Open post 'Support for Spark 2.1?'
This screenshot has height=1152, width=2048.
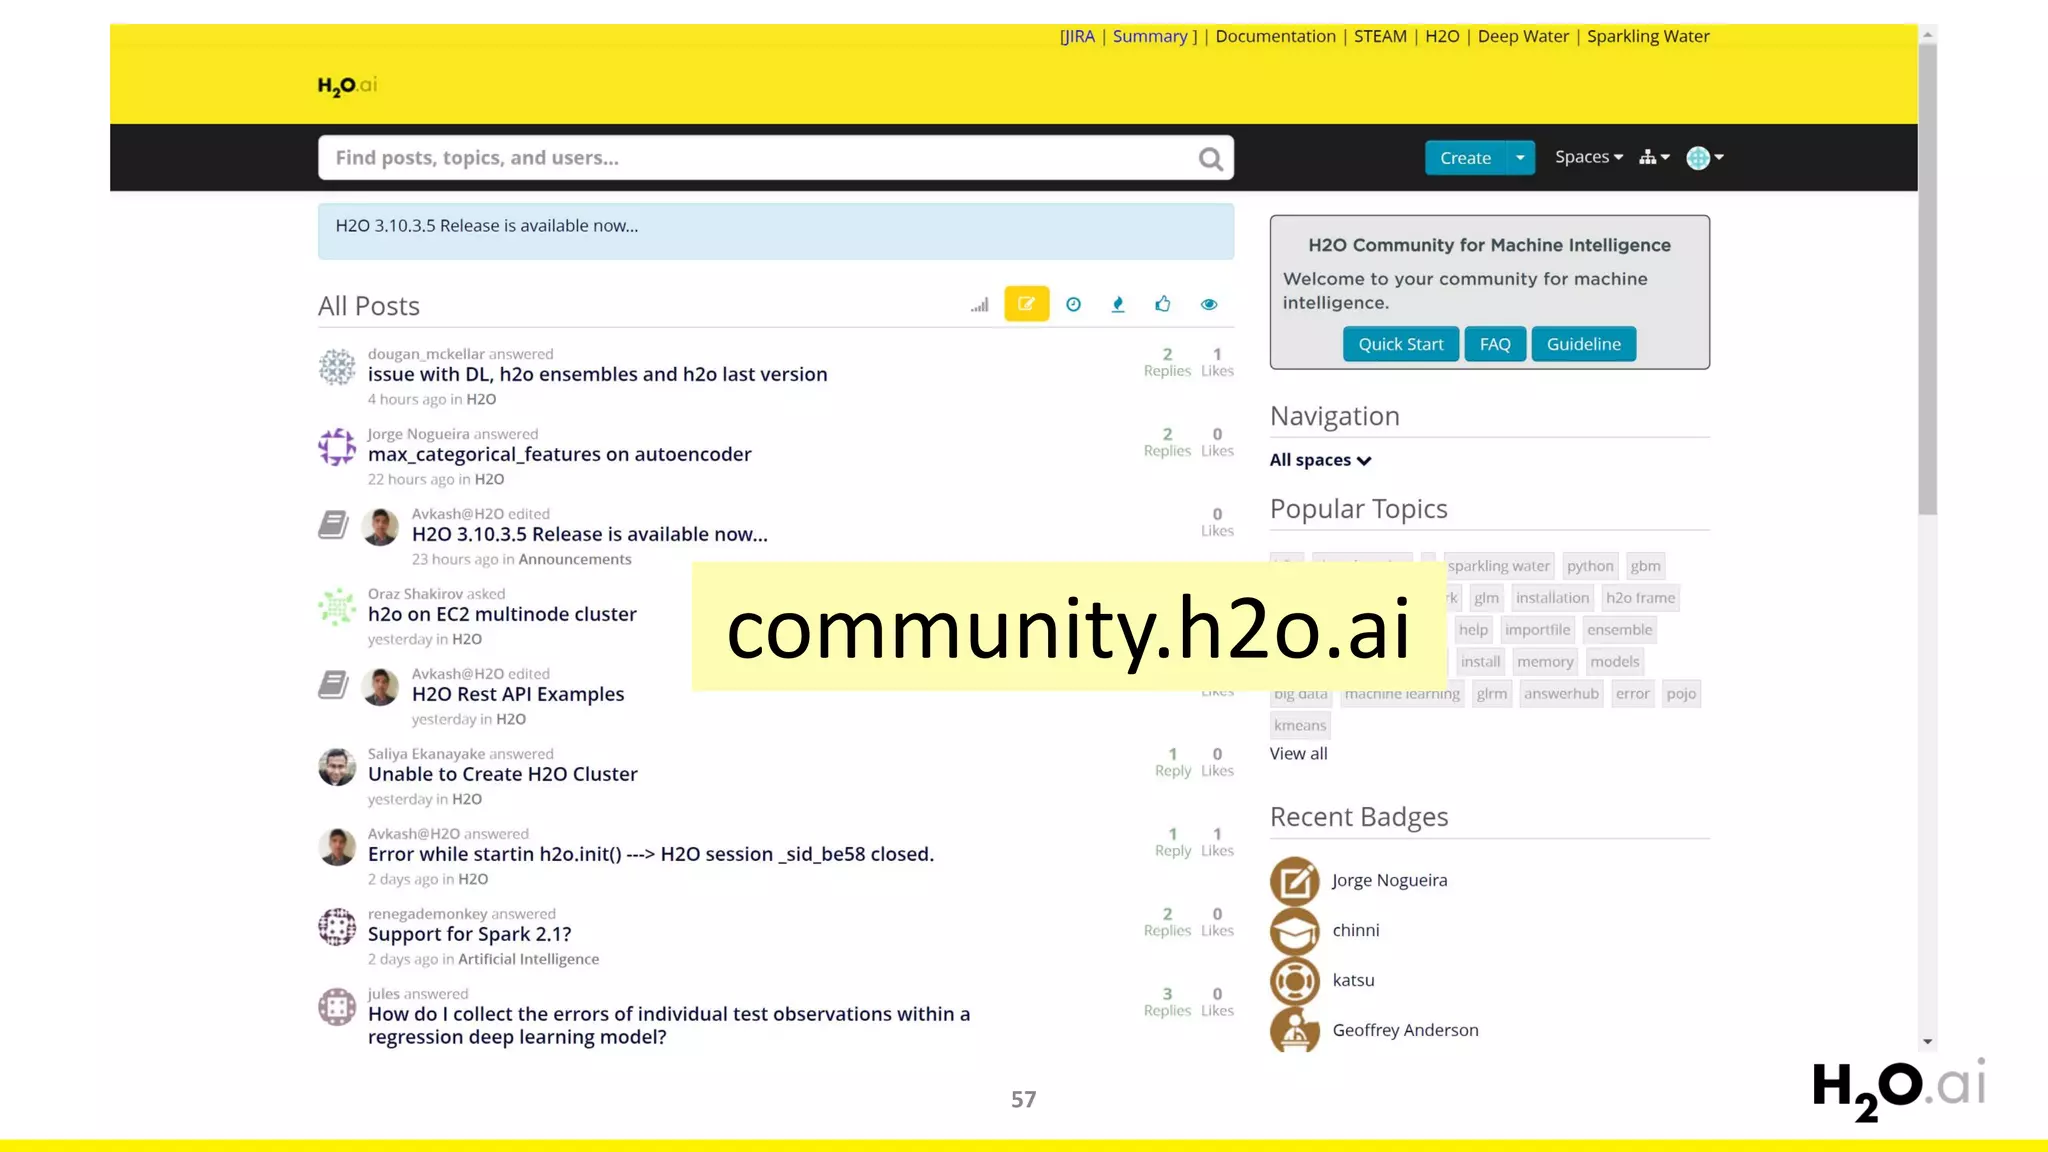[x=469, y=934]
